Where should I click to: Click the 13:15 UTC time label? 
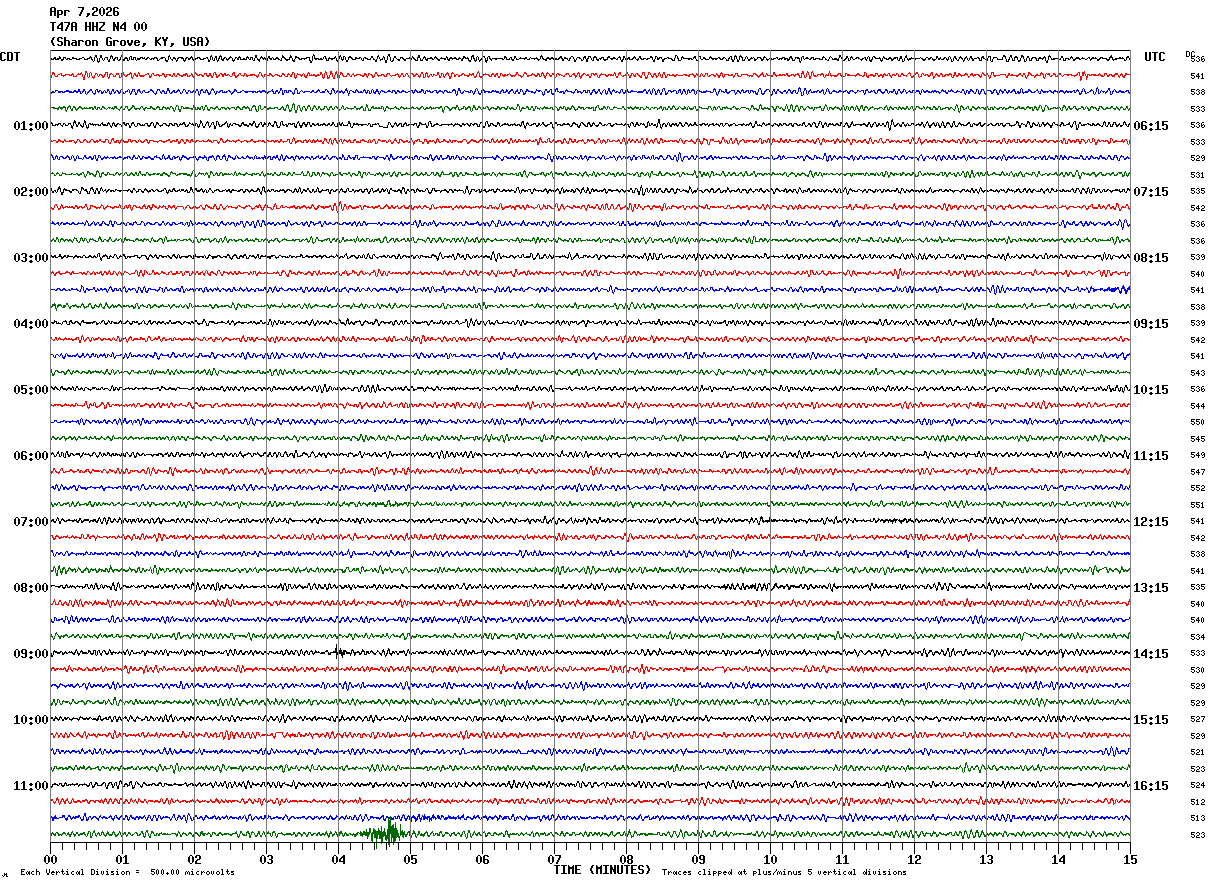[1150, 588]
